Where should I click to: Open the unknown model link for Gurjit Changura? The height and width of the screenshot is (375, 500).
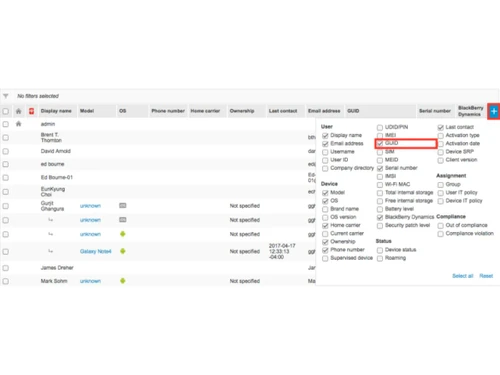coord(90,206)
